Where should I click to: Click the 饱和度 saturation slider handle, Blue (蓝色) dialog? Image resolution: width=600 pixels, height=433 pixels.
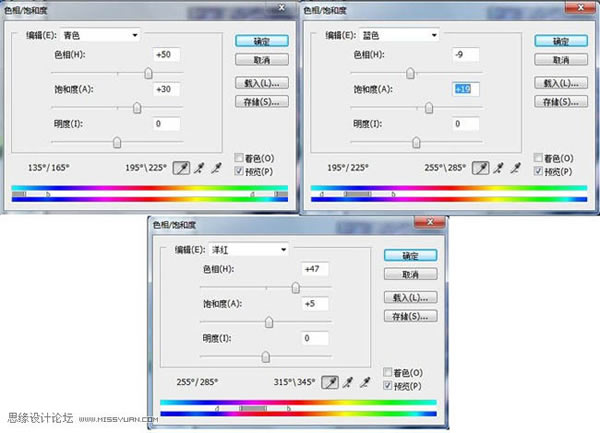429,108
